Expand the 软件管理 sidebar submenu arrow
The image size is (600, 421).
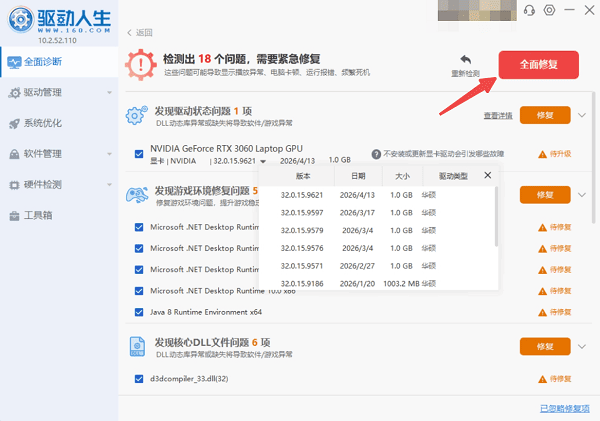click(109, 154)
